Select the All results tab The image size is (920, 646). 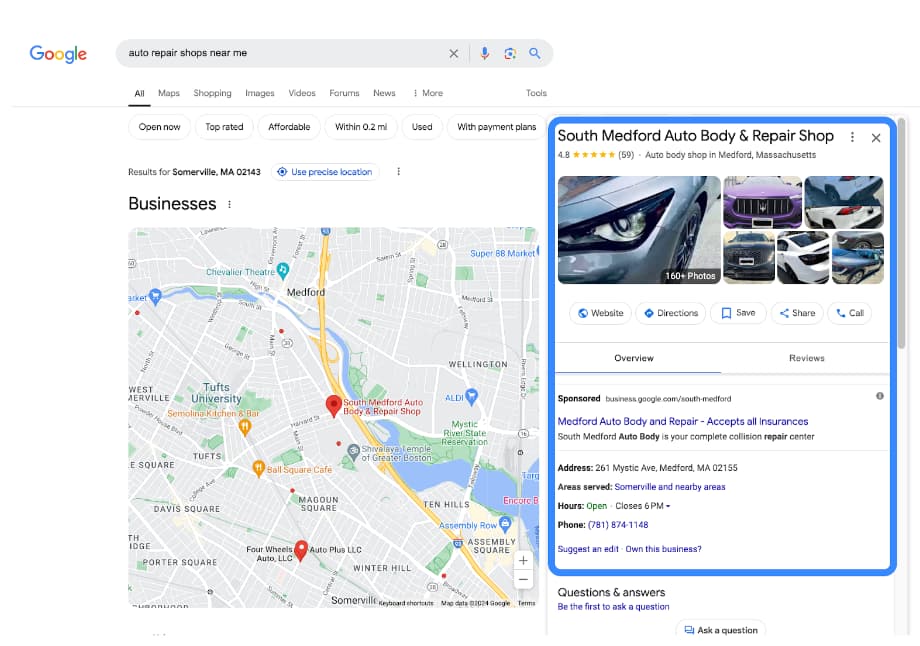pos(139,93)
